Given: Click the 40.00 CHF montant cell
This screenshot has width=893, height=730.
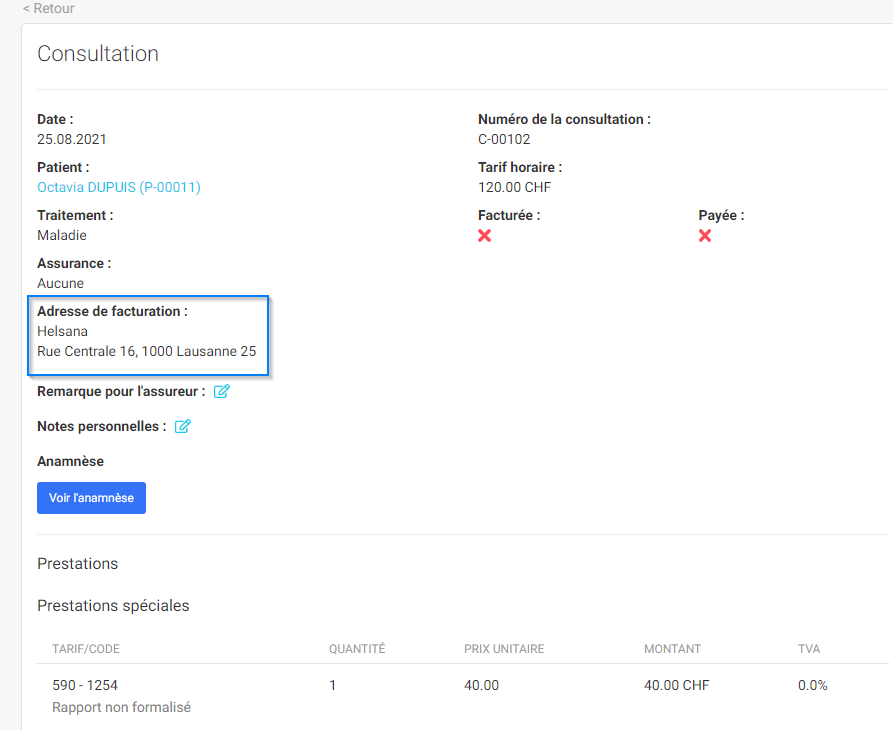Looking at the screenshot, I should tap(677, 685).
